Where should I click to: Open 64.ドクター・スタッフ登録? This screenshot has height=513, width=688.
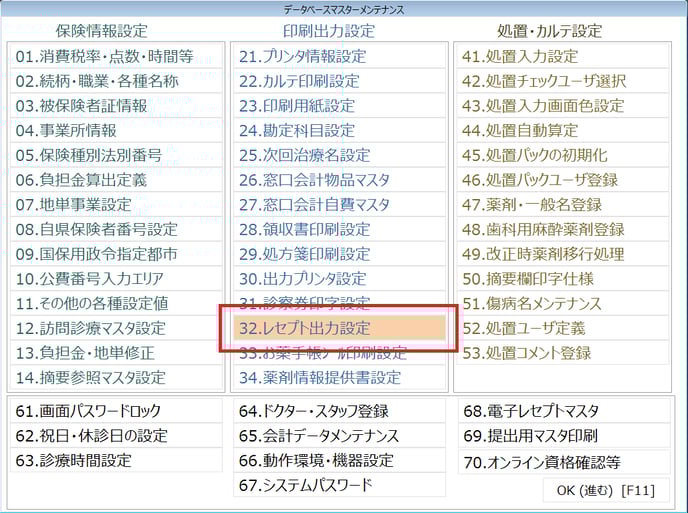[x=339, y=411]
